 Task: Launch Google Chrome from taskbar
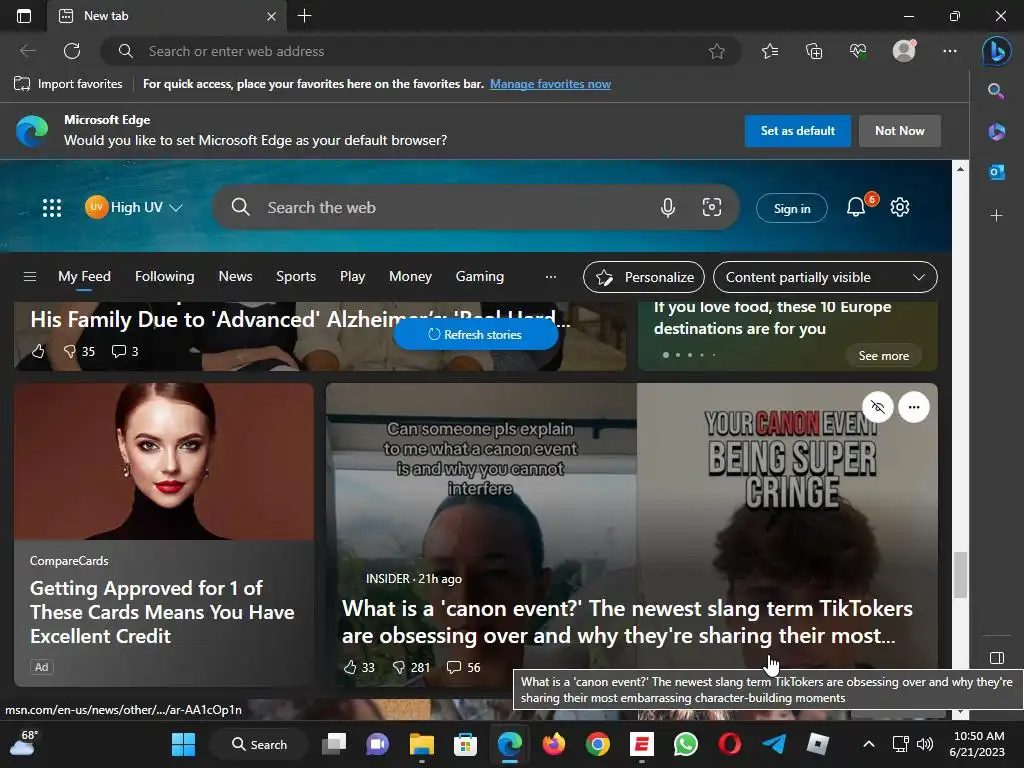tap(597, 744)
